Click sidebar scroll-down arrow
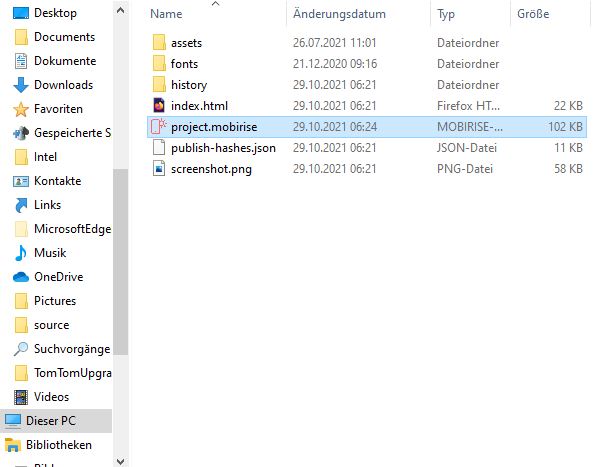This screenshot has width=611, height=467. click(121, 462)
